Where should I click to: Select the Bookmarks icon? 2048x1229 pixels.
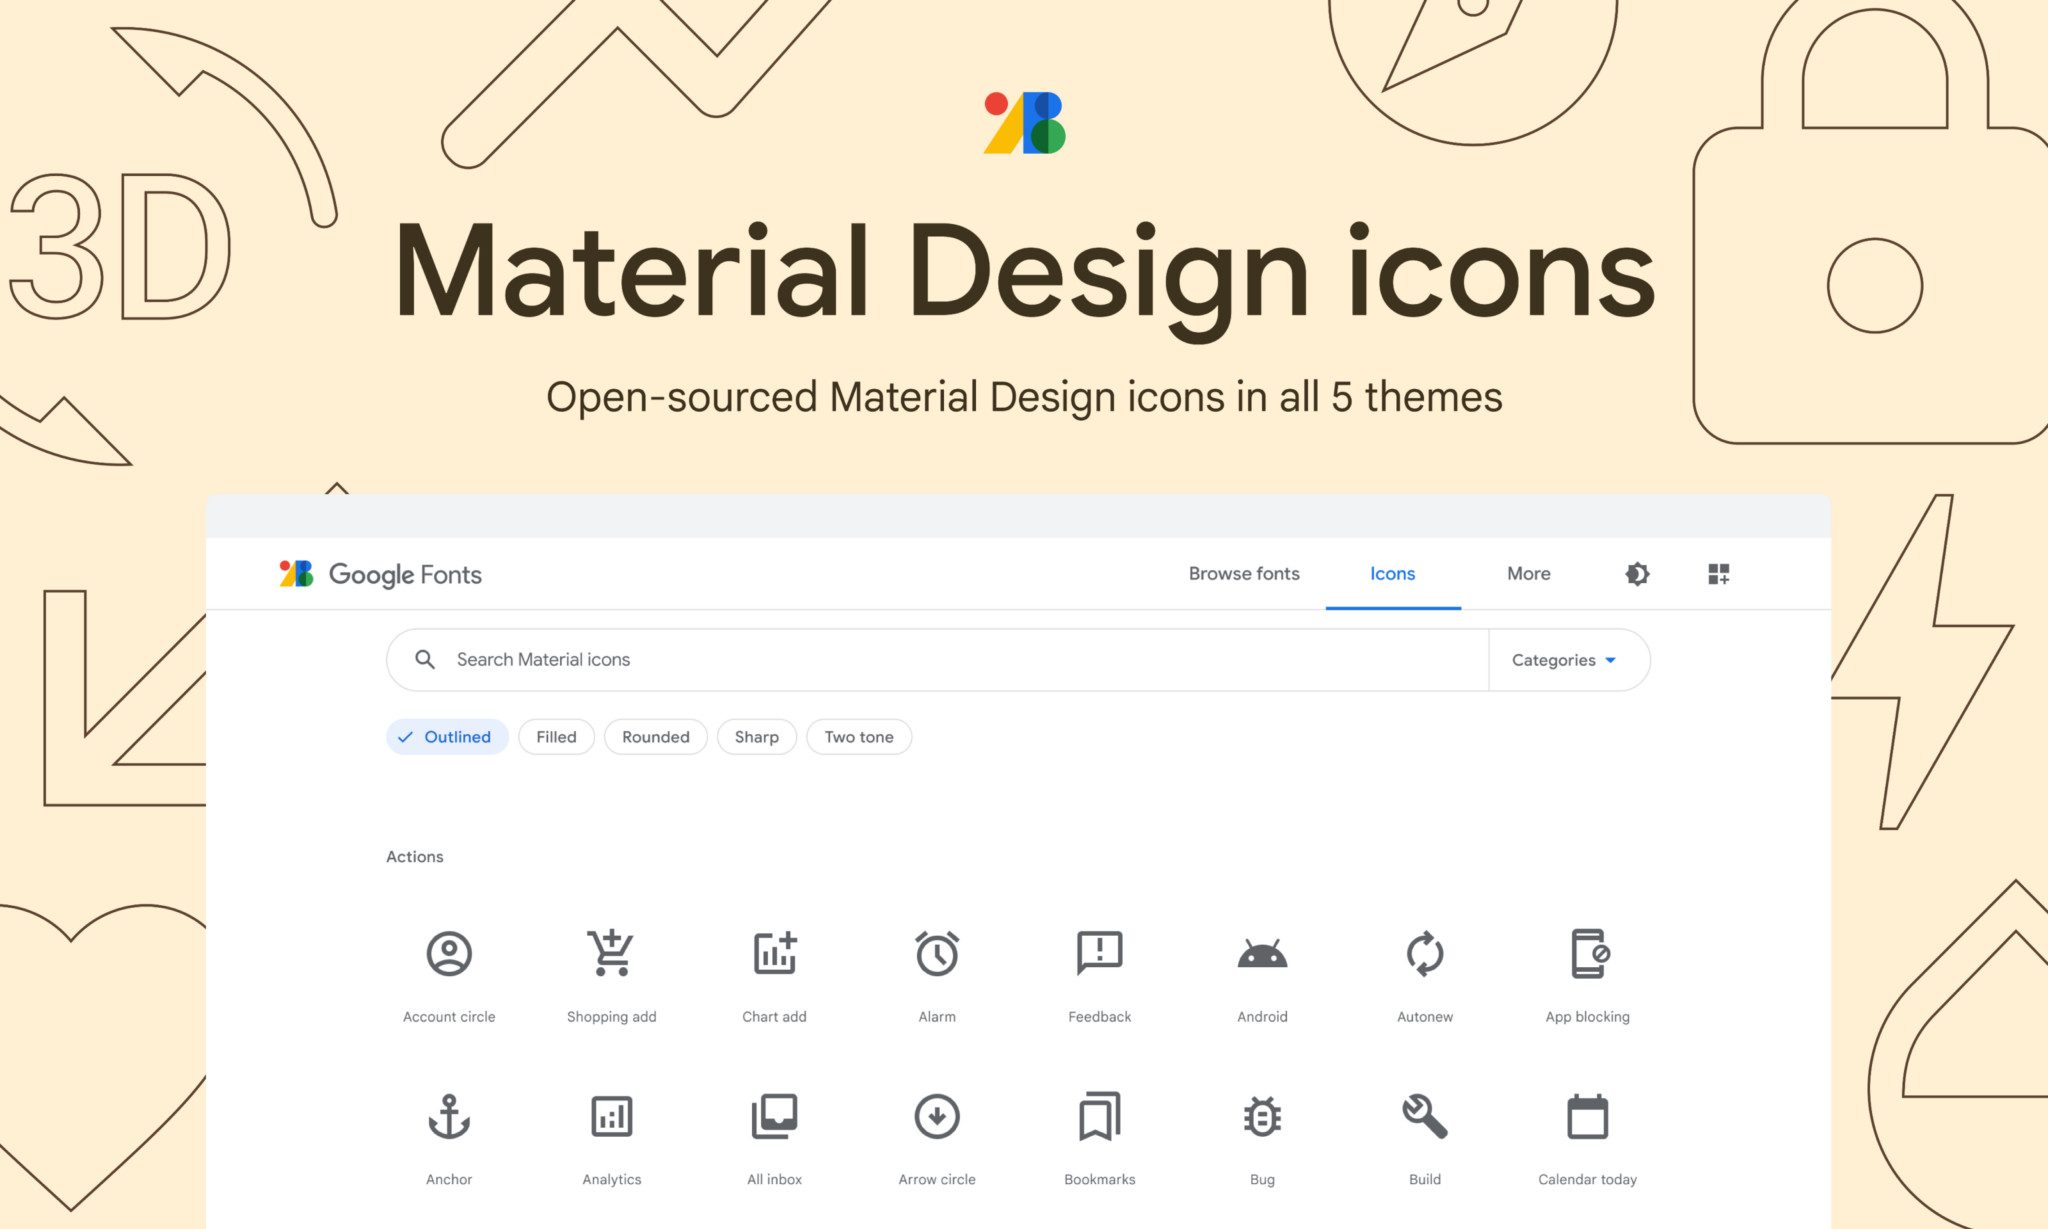(1099, 1116)
